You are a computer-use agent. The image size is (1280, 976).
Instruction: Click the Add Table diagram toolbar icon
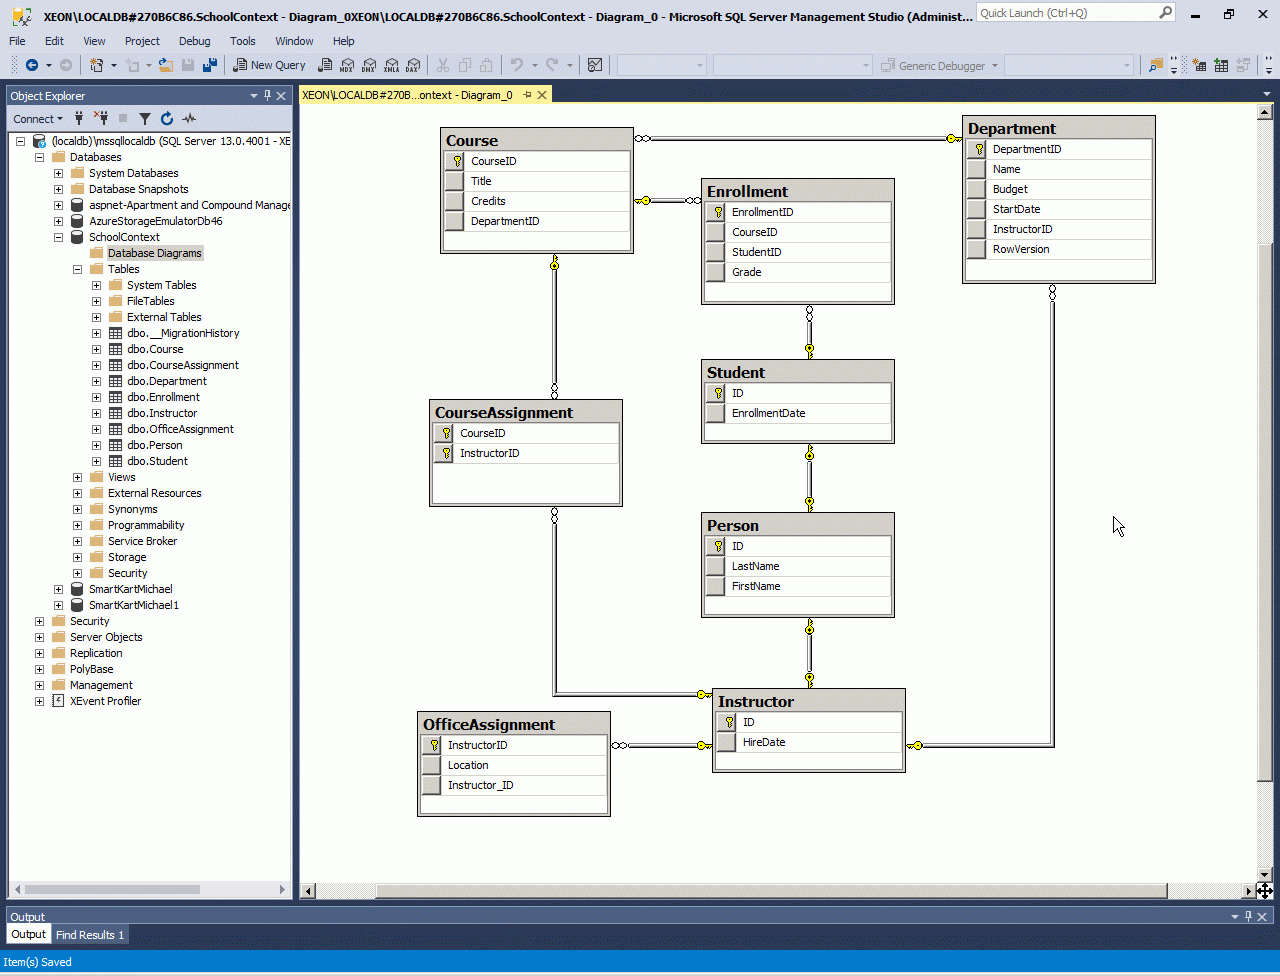pos(1221,65)
